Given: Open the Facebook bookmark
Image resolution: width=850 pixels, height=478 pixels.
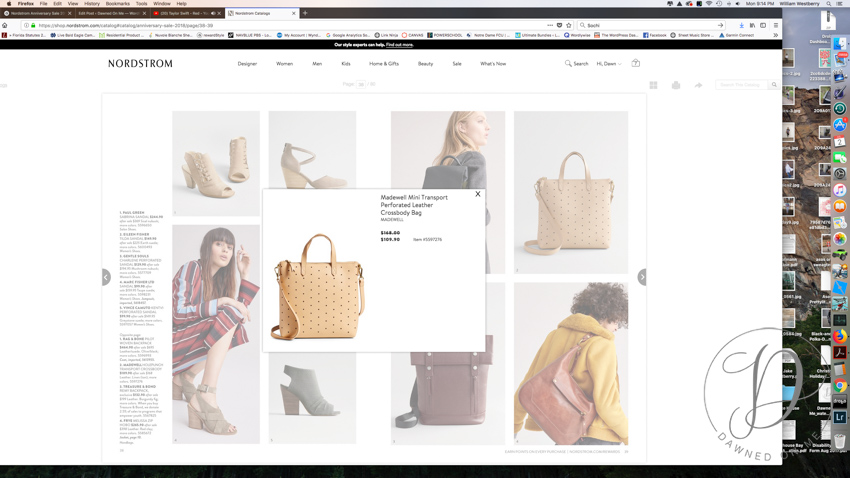Looking at the screenshot, I should pyautogui.click(x=655, y=35).
